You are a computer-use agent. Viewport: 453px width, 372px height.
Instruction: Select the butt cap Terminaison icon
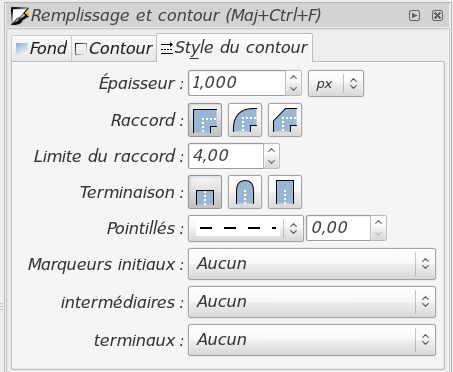tap(205, 192)
